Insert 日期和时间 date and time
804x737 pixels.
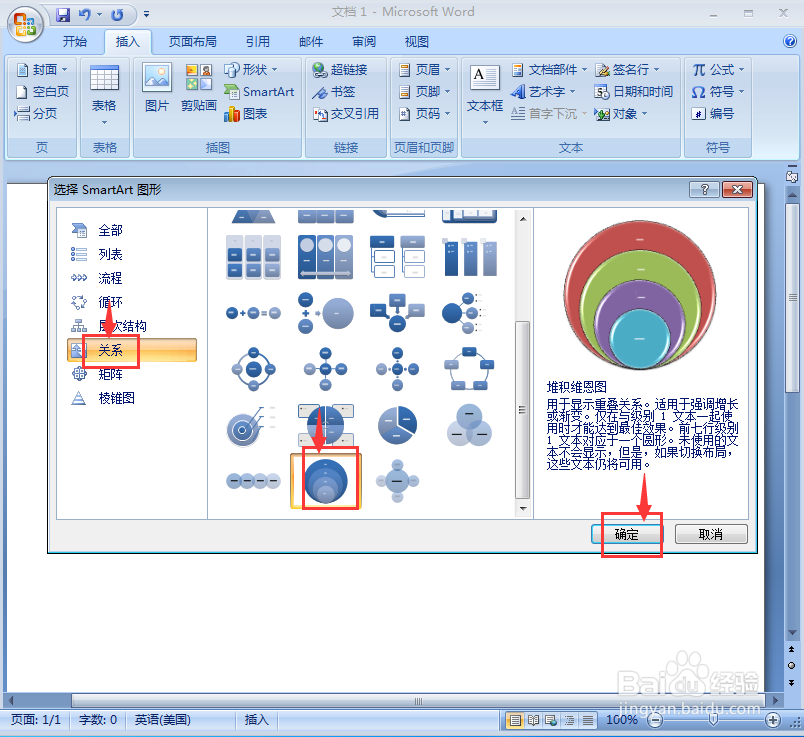[x=633, y=92]
